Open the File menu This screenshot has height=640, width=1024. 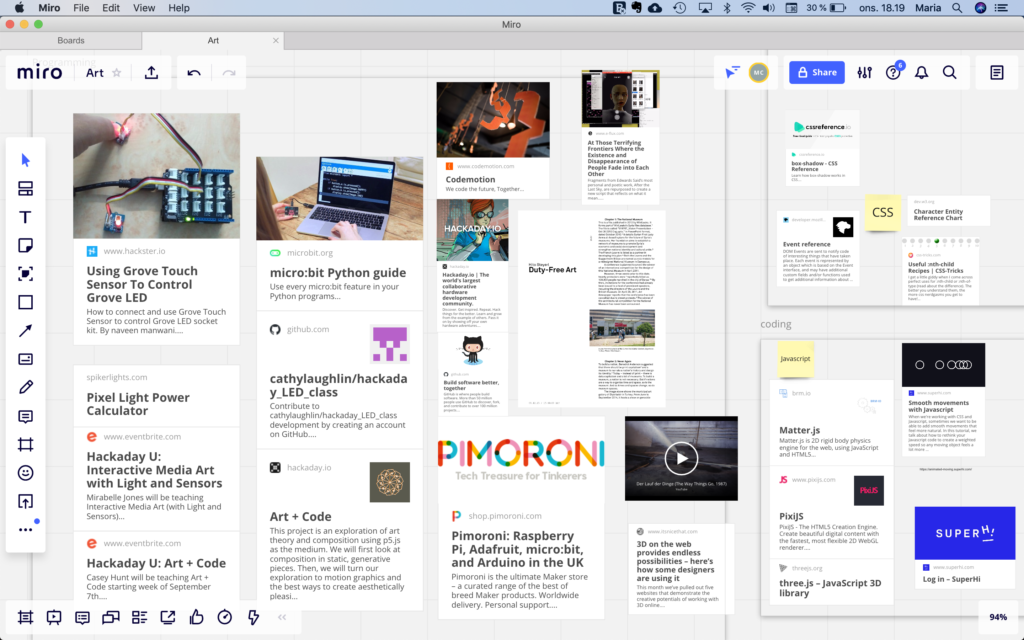pos(81,8)
